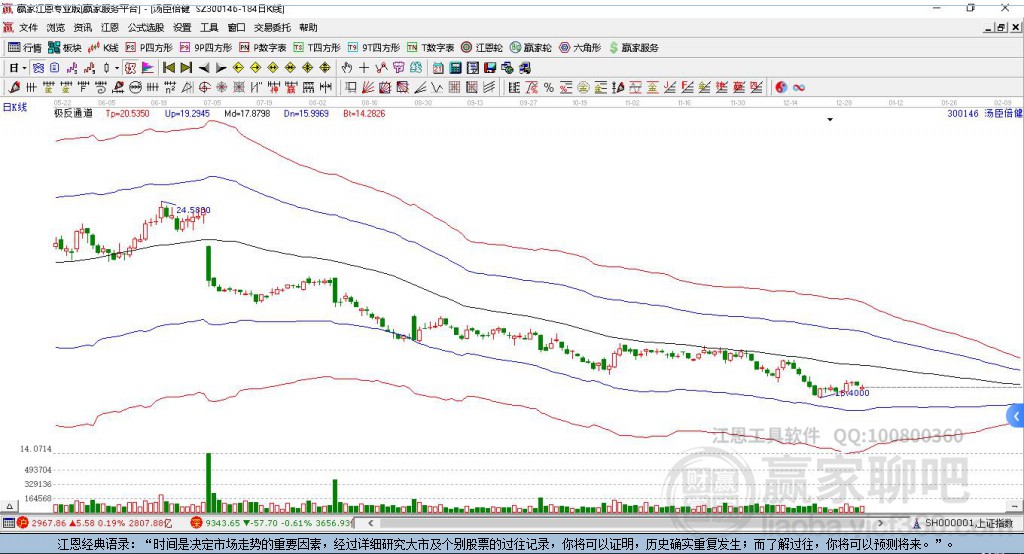This screenshot has width=1024, height=554.
Task: Click the spiral tool icon
Action: pos(101,88)
